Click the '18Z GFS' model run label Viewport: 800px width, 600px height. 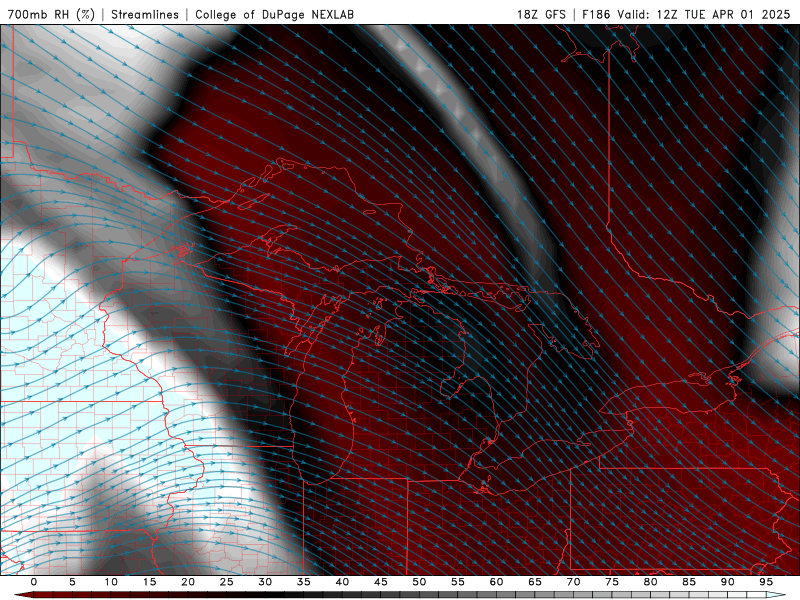pos(541,14)
